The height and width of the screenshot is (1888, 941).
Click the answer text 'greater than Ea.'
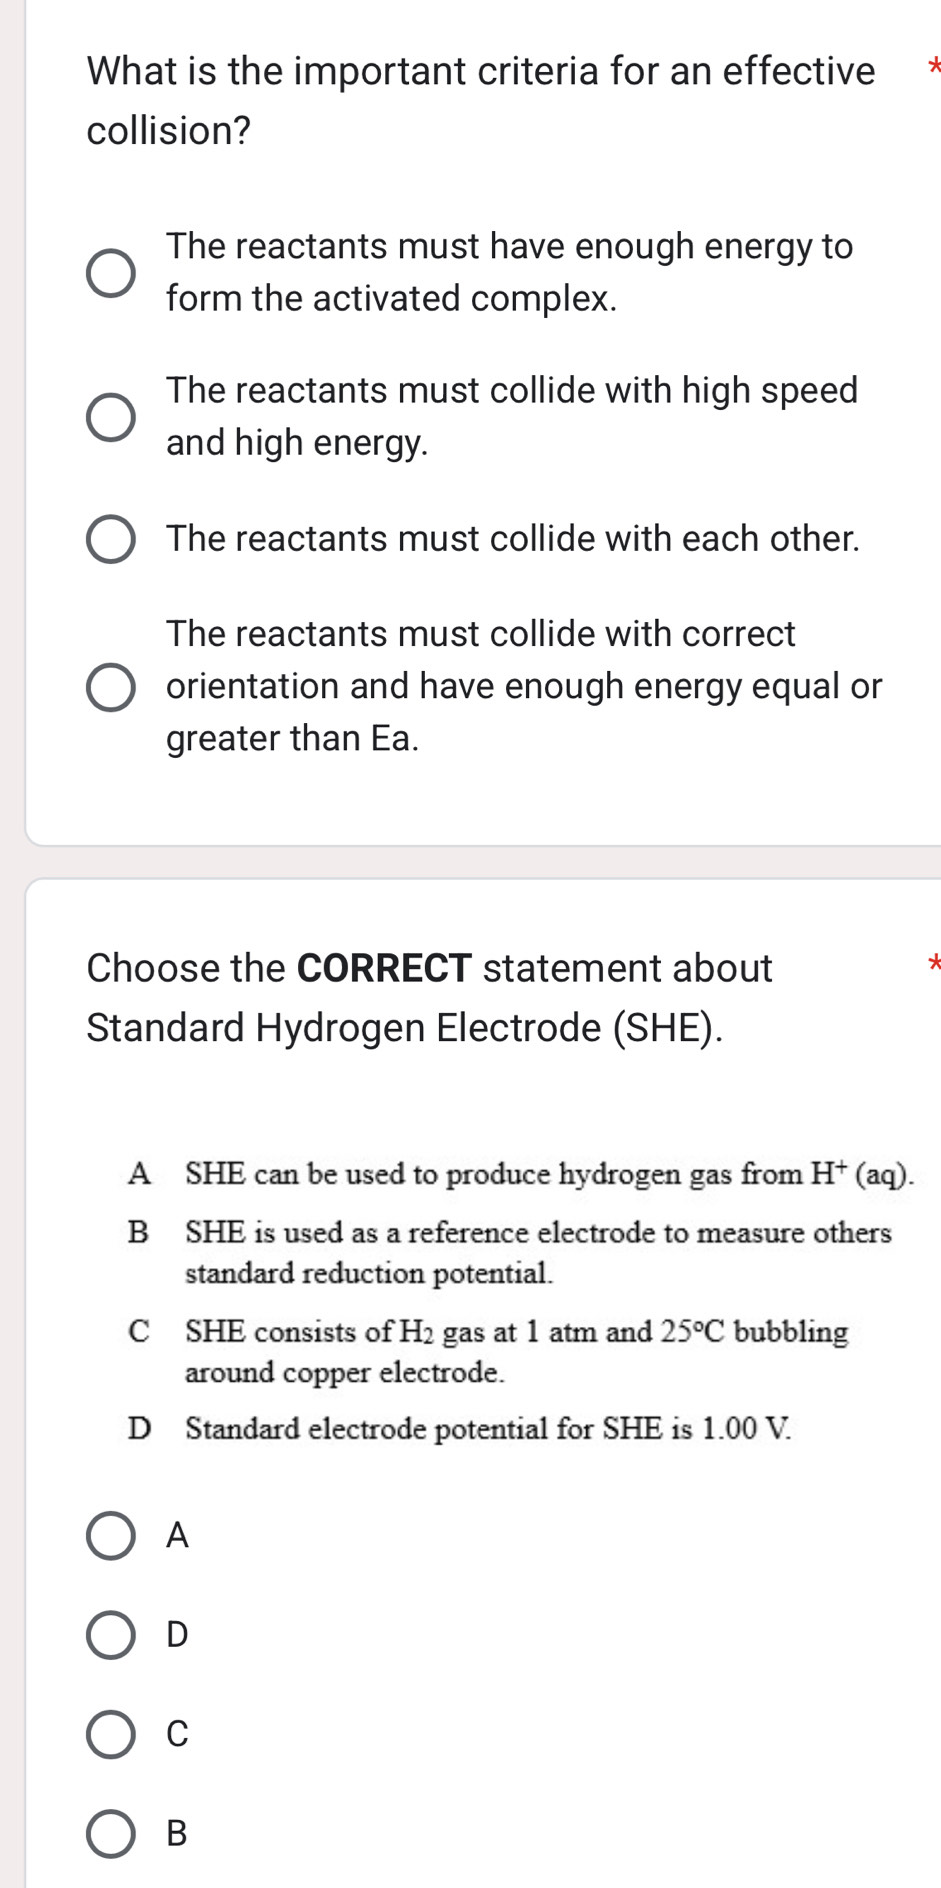coord(292,739)
